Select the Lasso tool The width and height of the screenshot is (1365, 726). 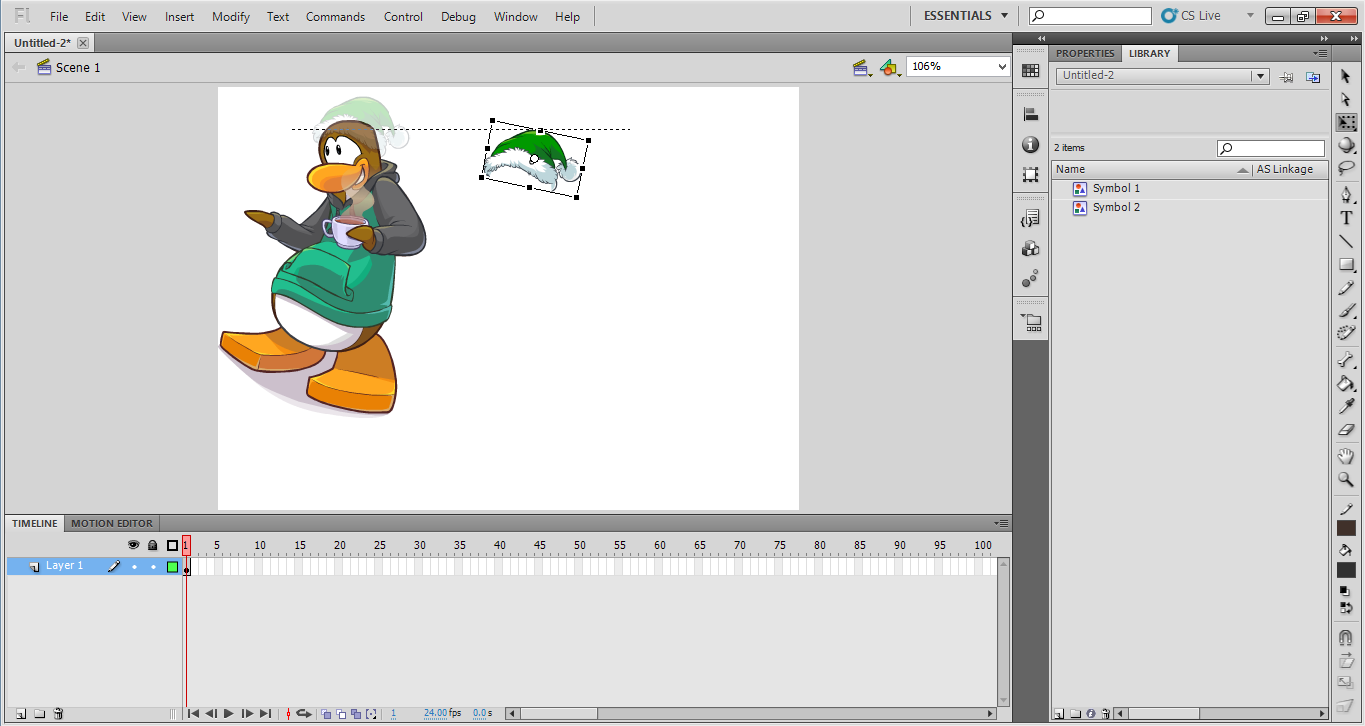coord(1346,169)
